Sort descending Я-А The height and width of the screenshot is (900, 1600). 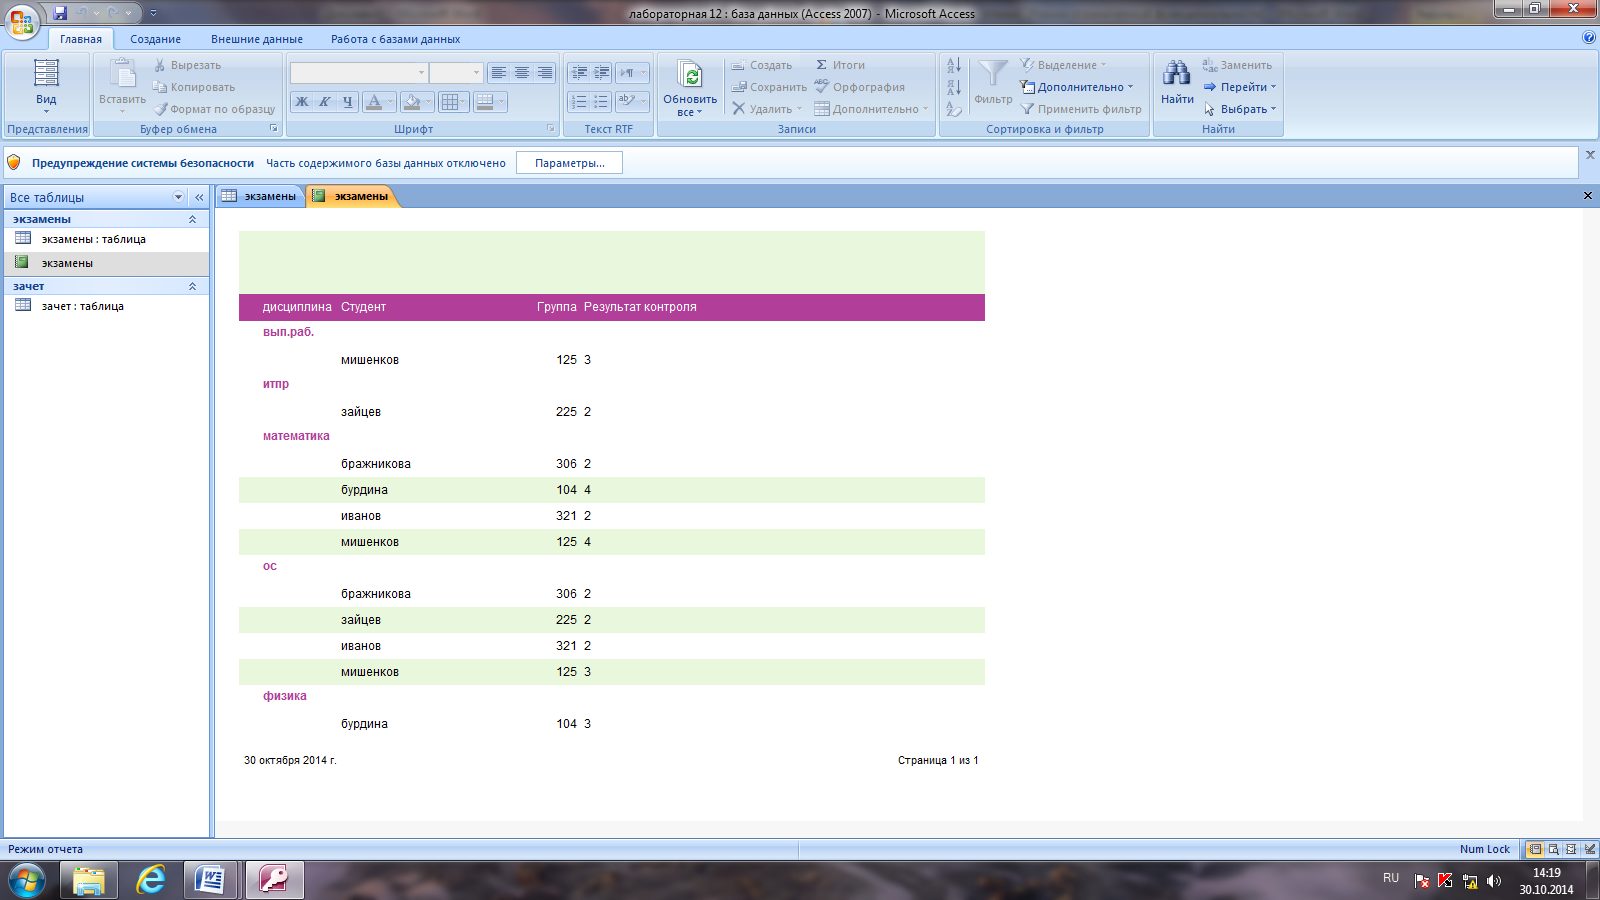tap(954, 87)
